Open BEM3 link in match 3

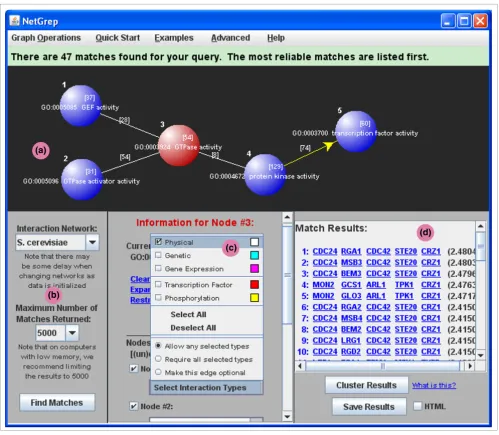click(351, 274)
